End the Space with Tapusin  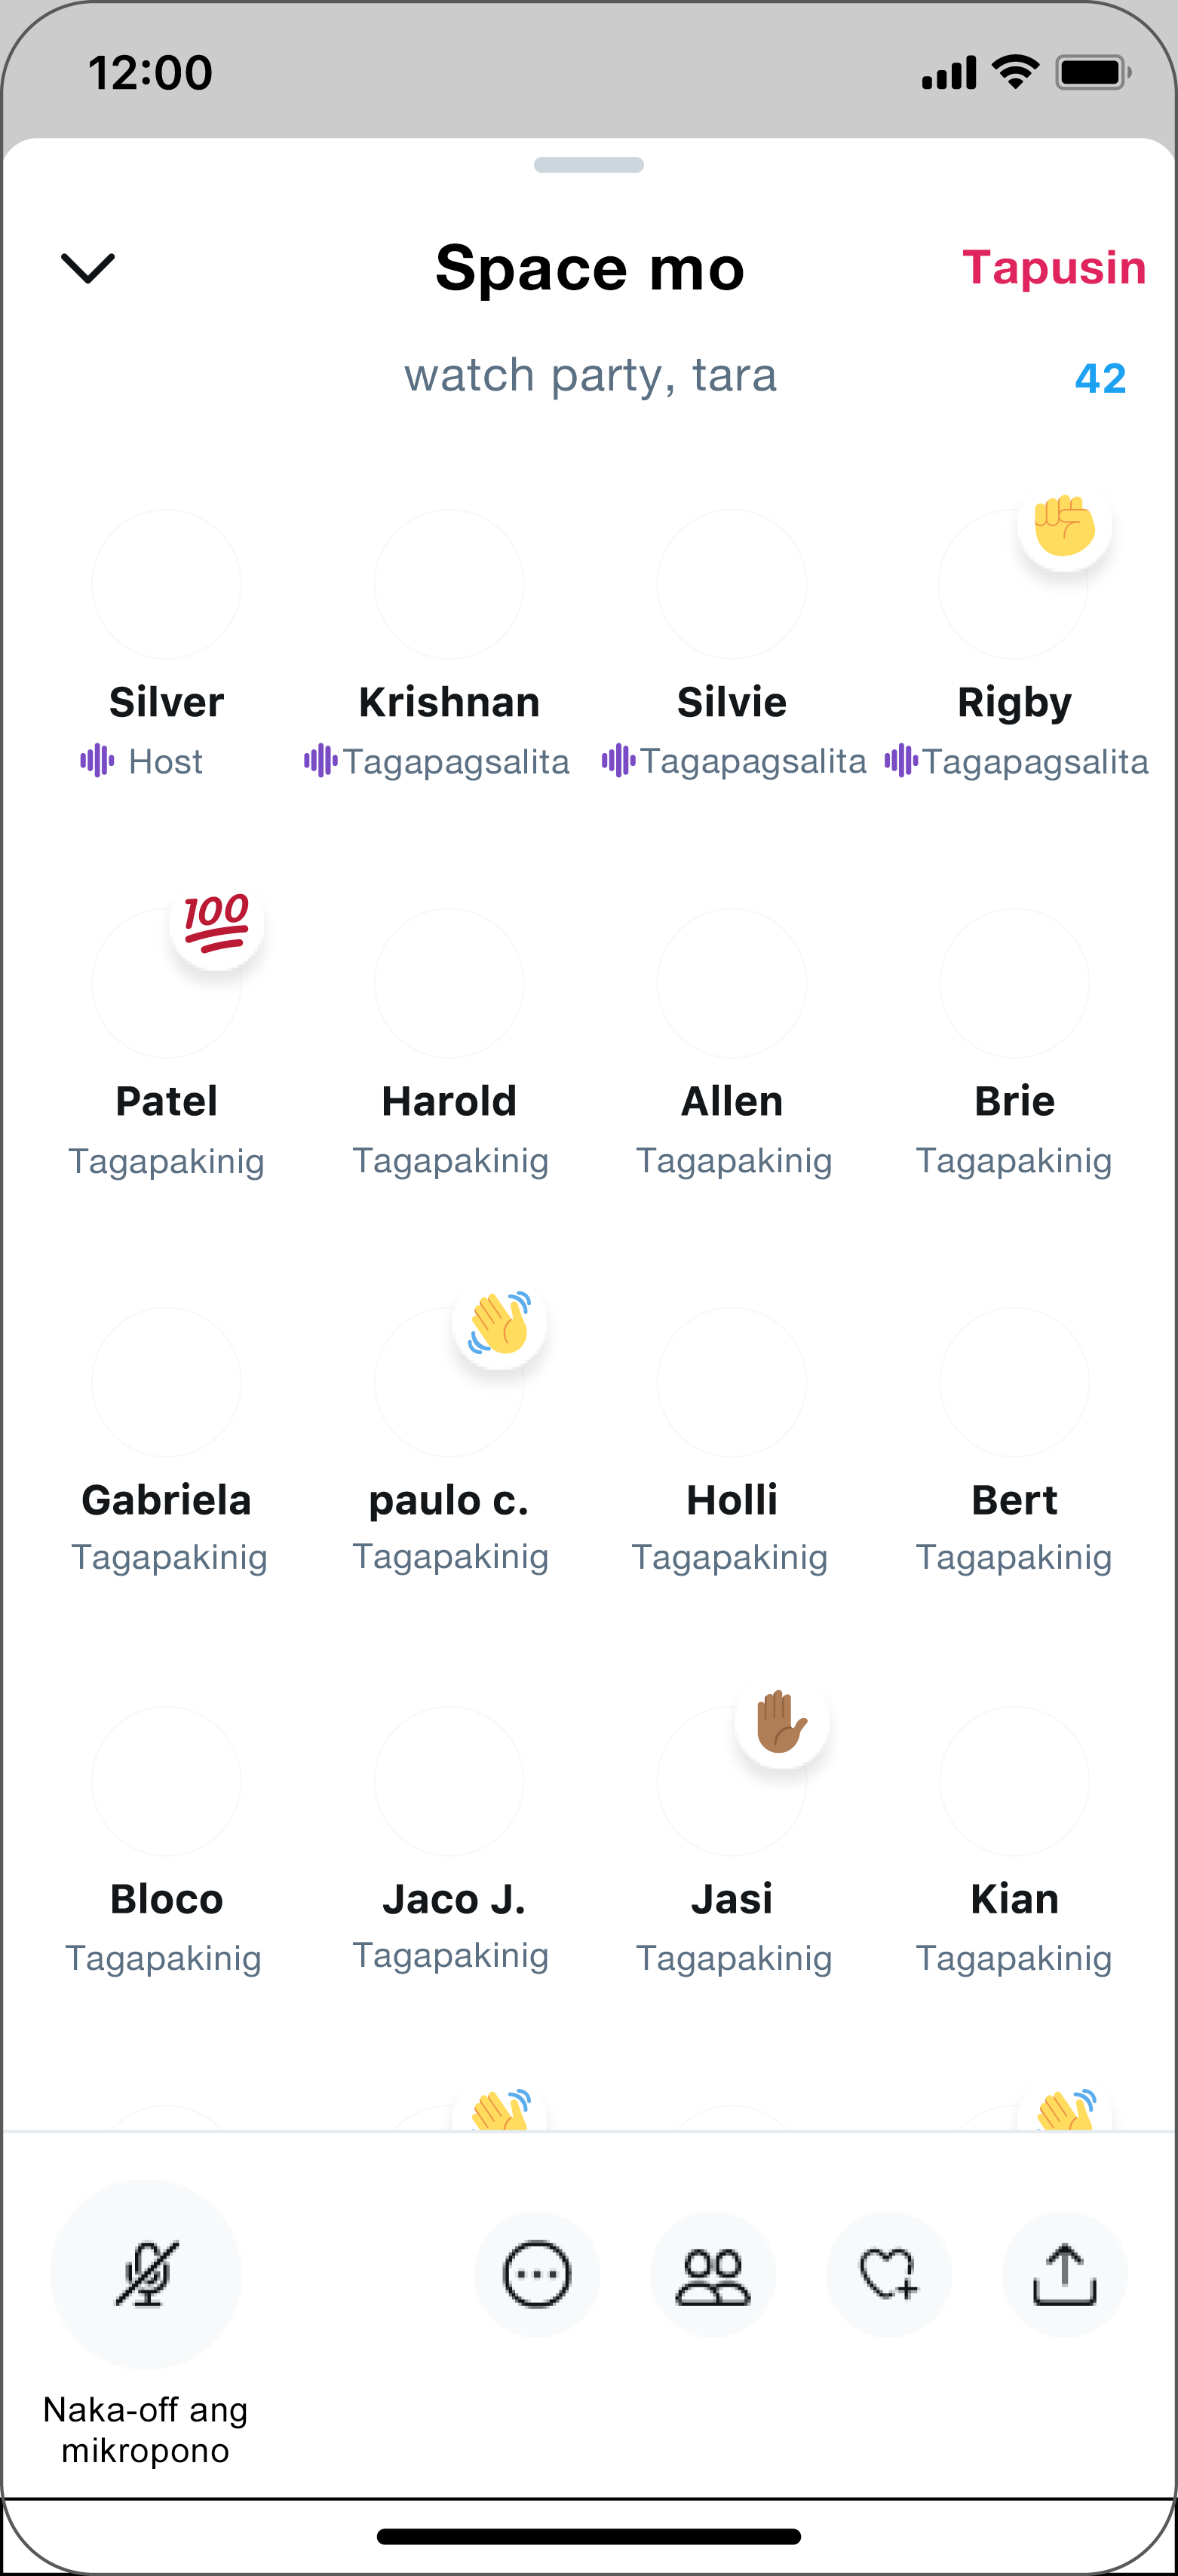1054,268
